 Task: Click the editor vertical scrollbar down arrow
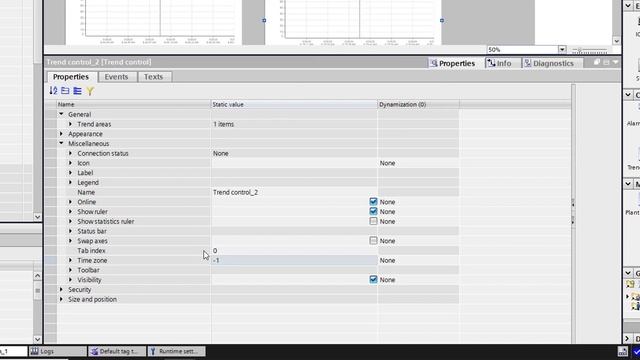(x=616, y=41)
